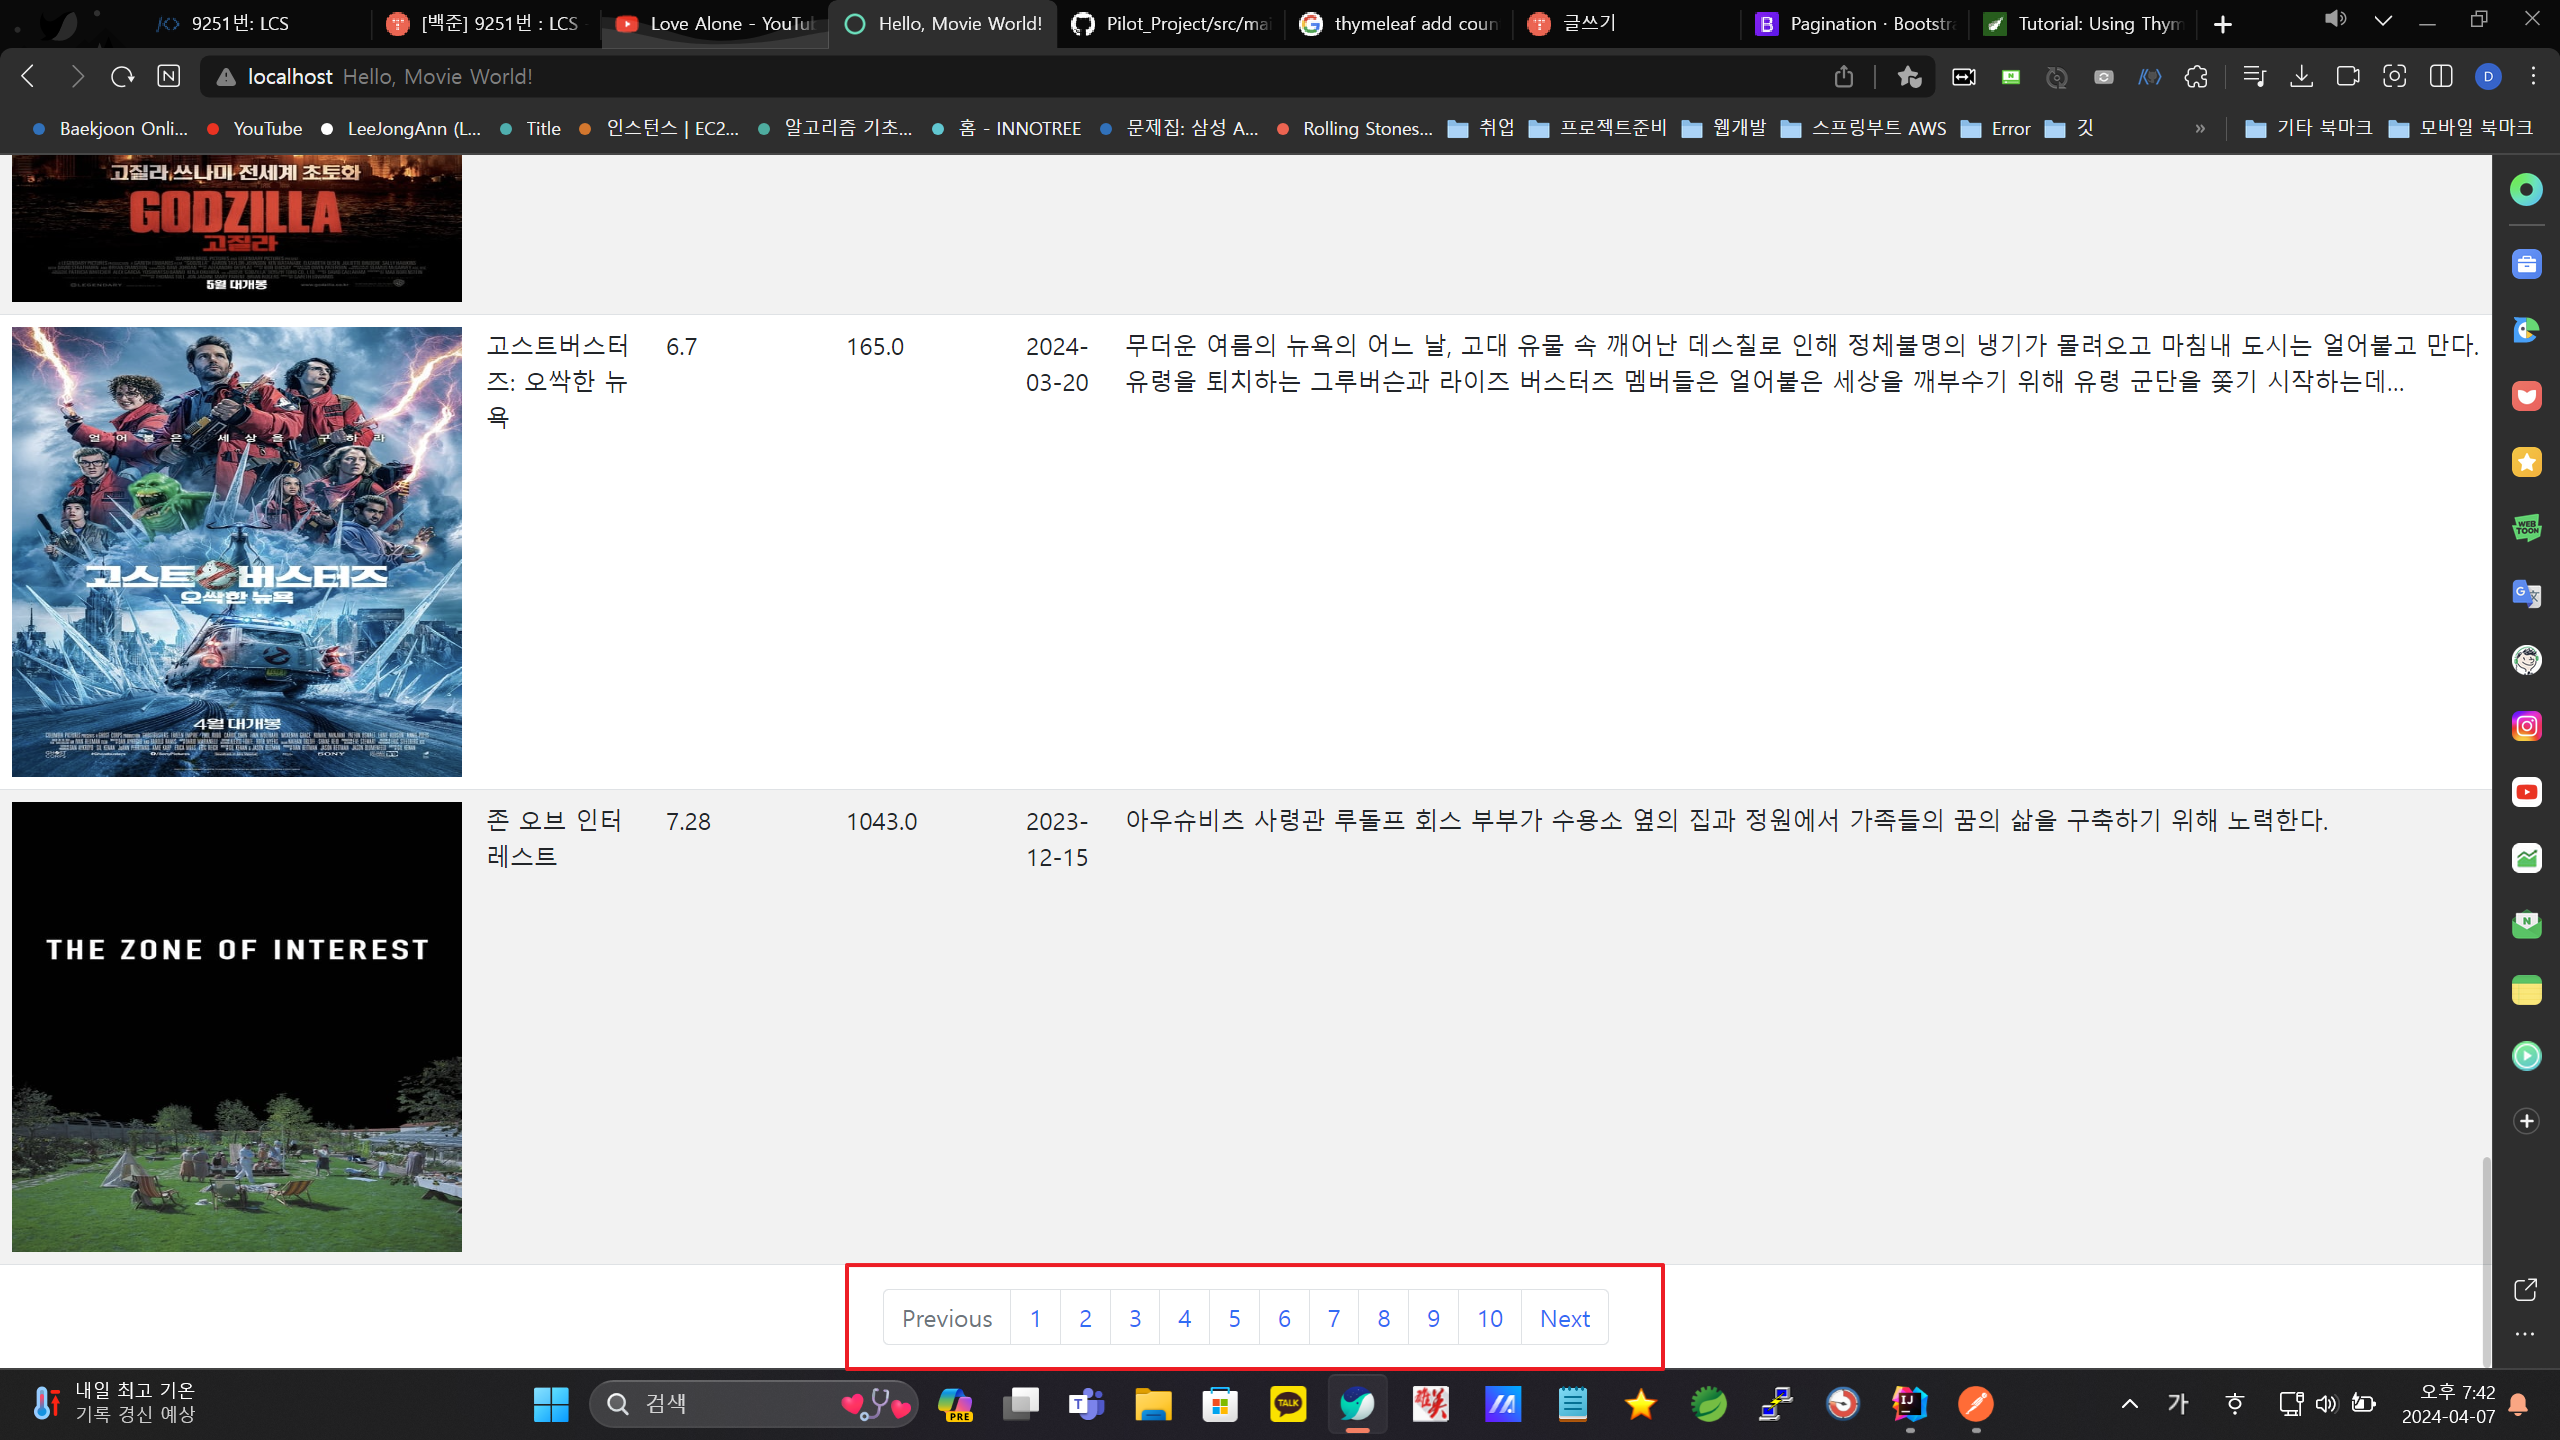Open the YouTube sidebar icon

click(x=2526, y=792)
